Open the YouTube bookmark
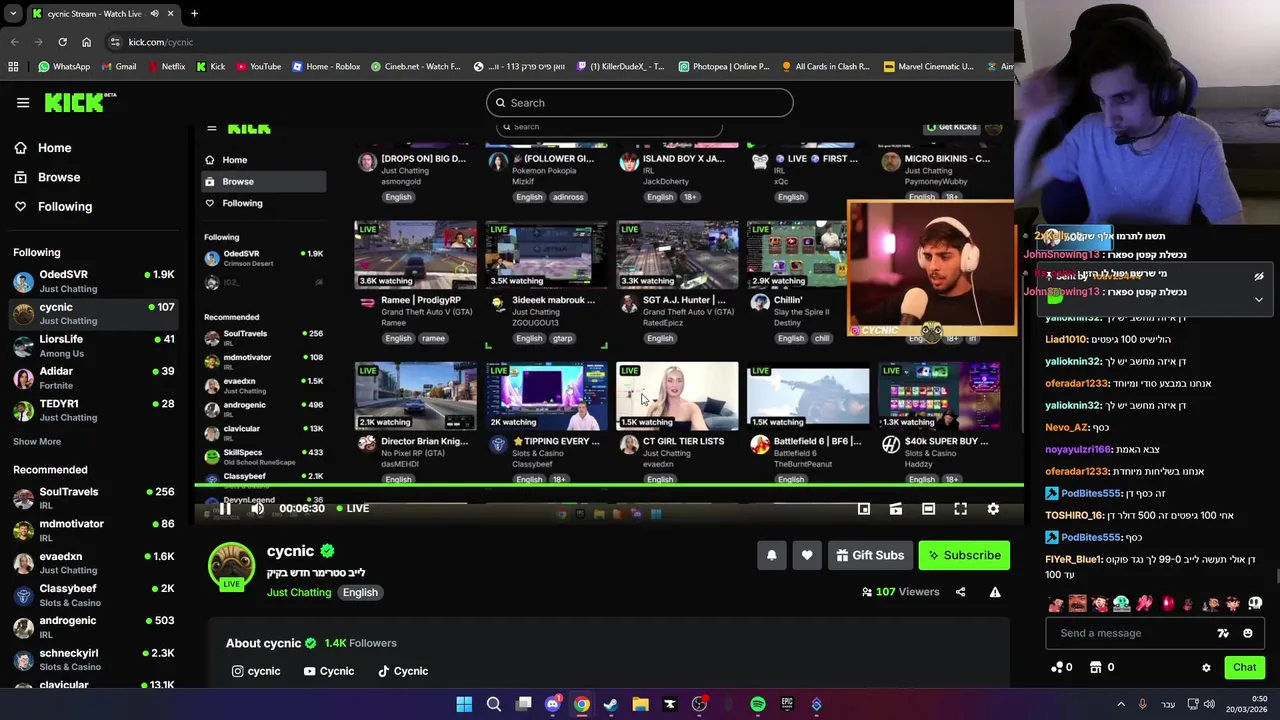Viewport: 1280px width, 720px height. (x=259, y=67)
